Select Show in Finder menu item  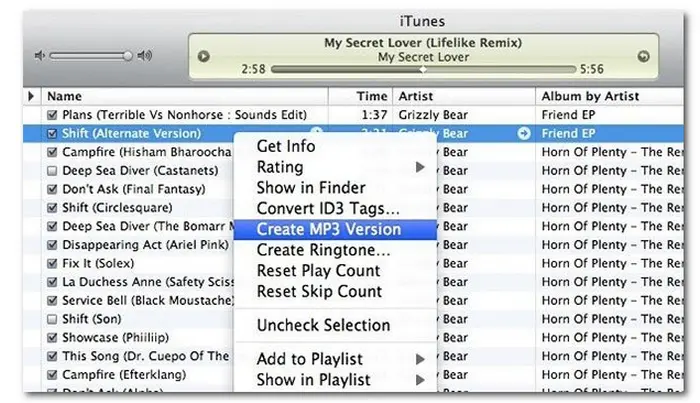[x=335, y=187]
